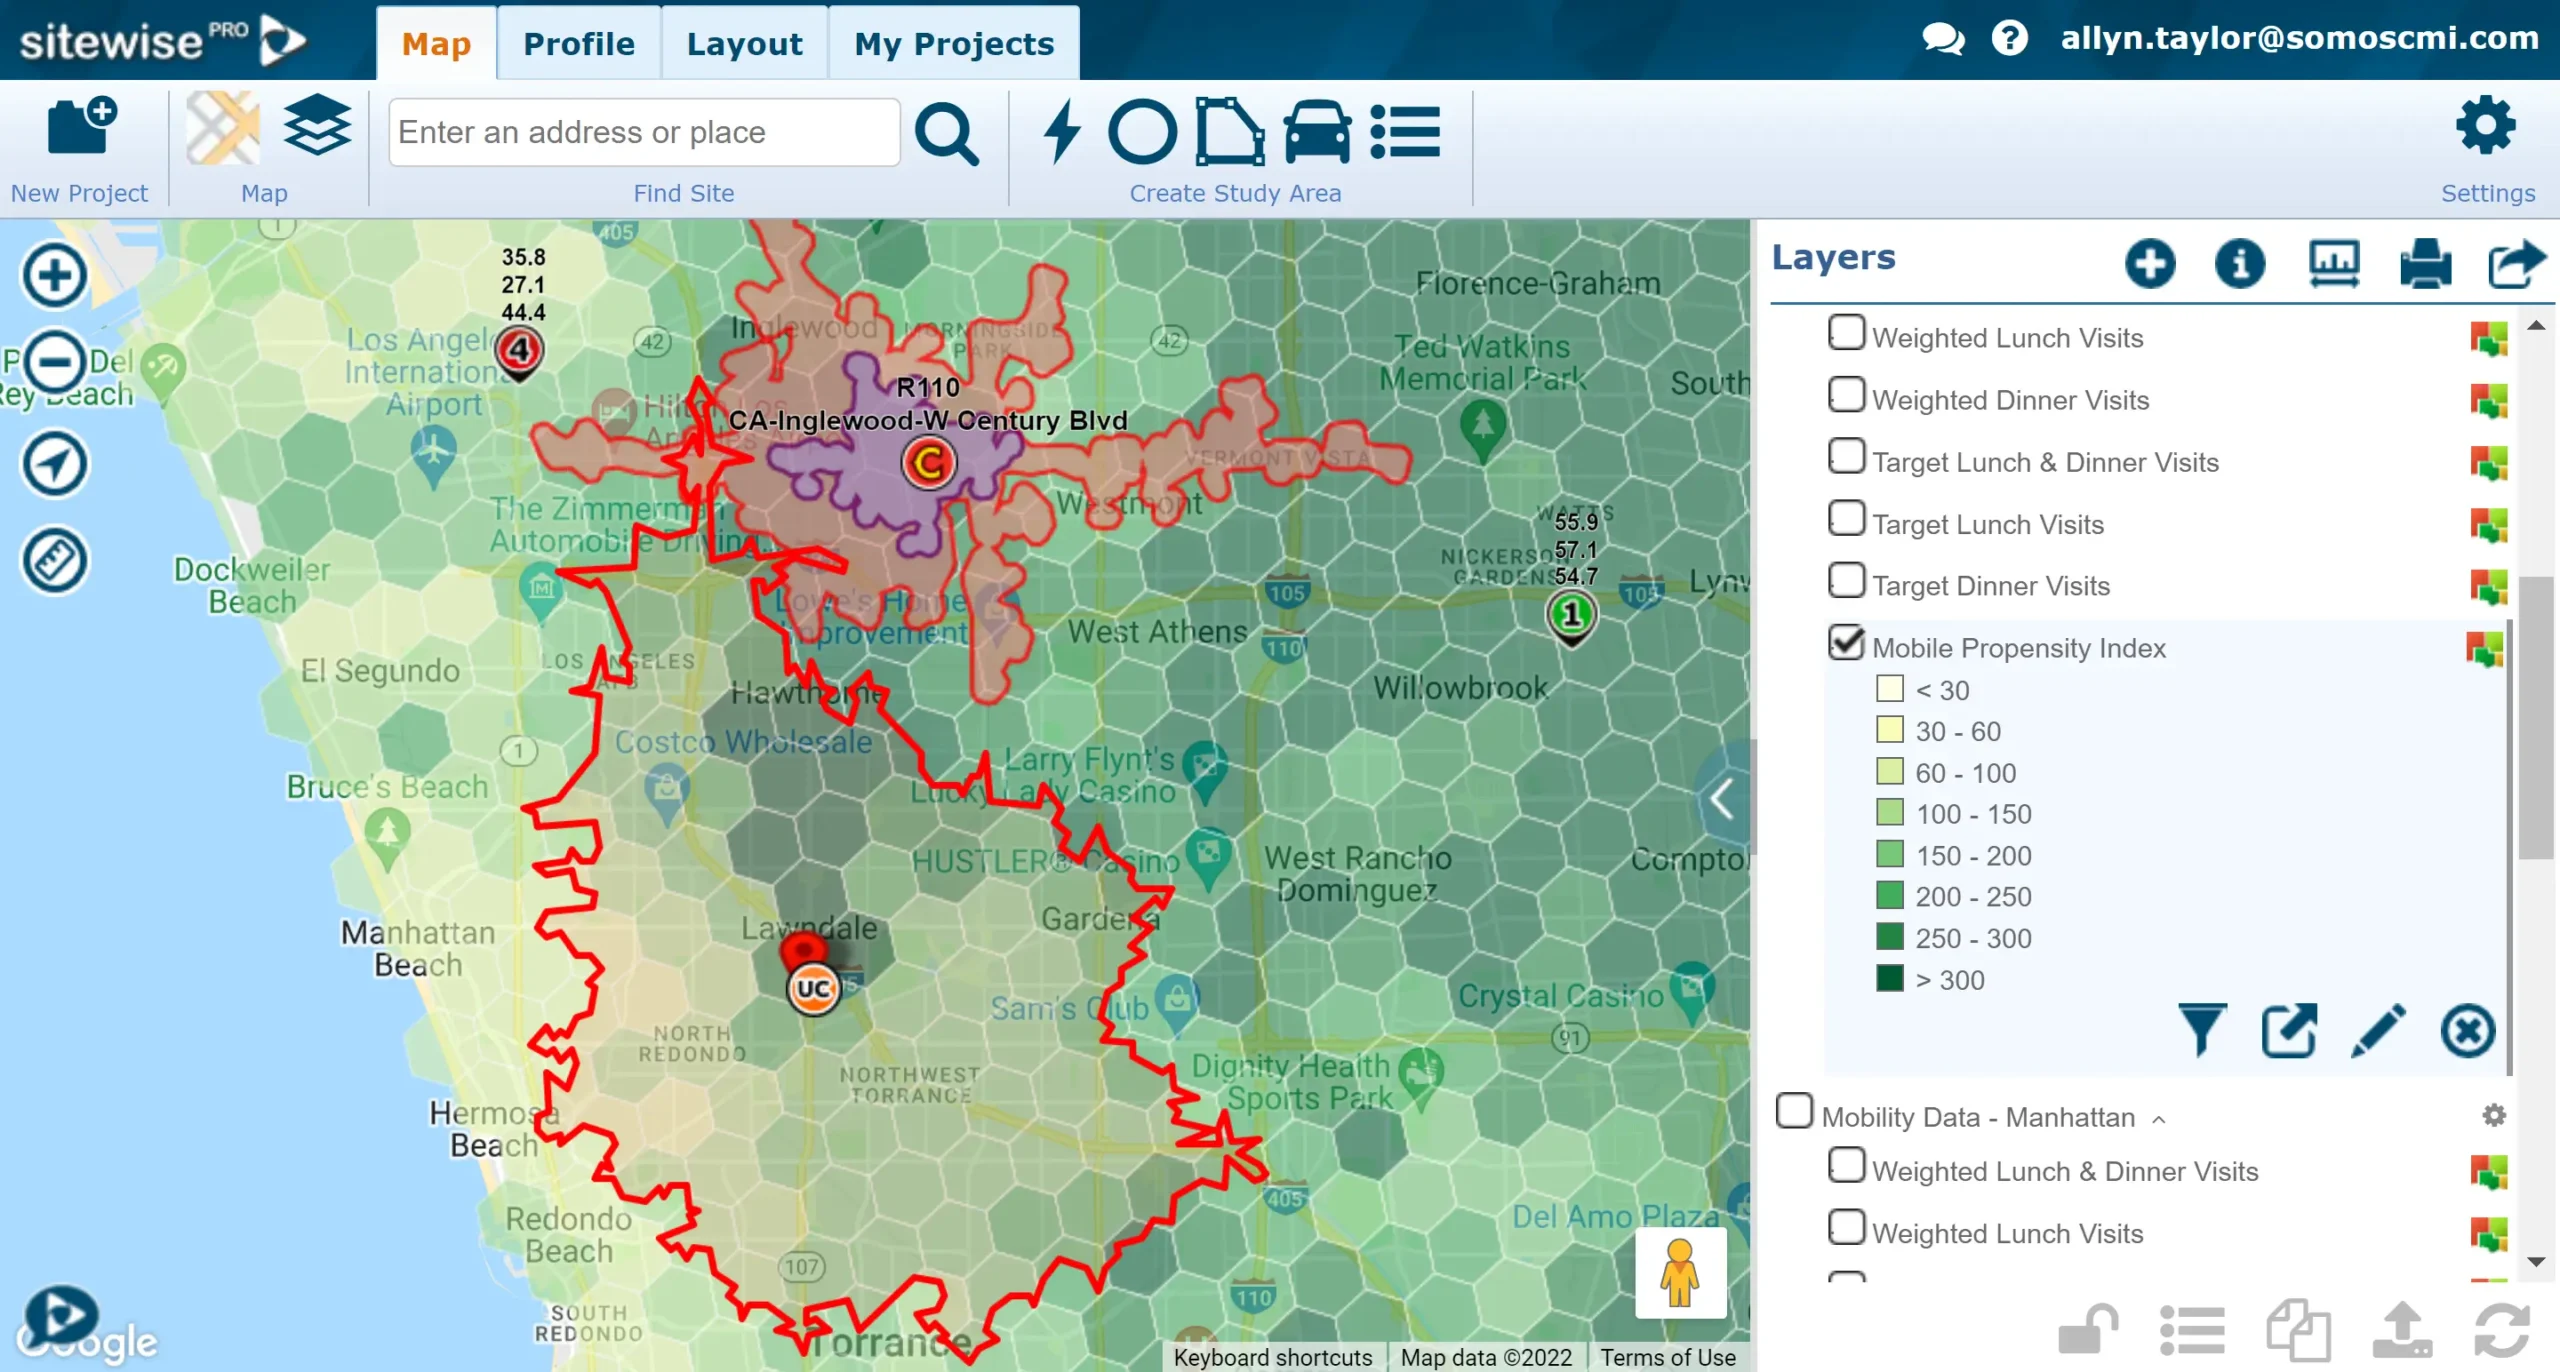Viewport: 2560px width, 1372px height.
Task: Toggle the Mobility Data - Manhattan group checkbox
Action: click(1794, 1111)
